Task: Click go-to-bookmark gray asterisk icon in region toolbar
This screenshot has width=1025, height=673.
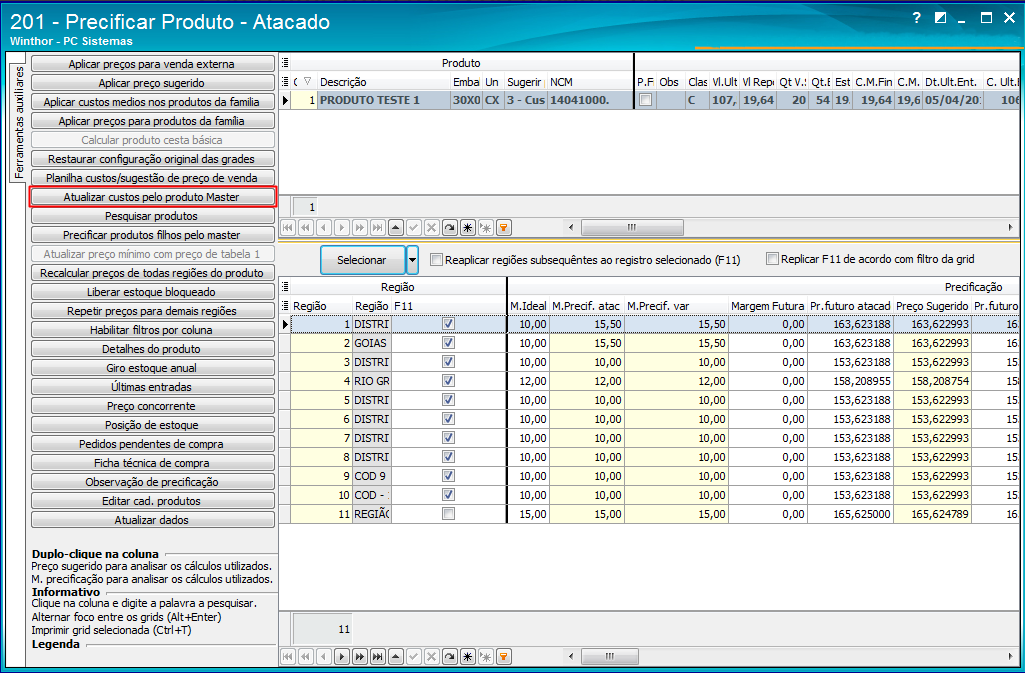Action: point(486,656)
